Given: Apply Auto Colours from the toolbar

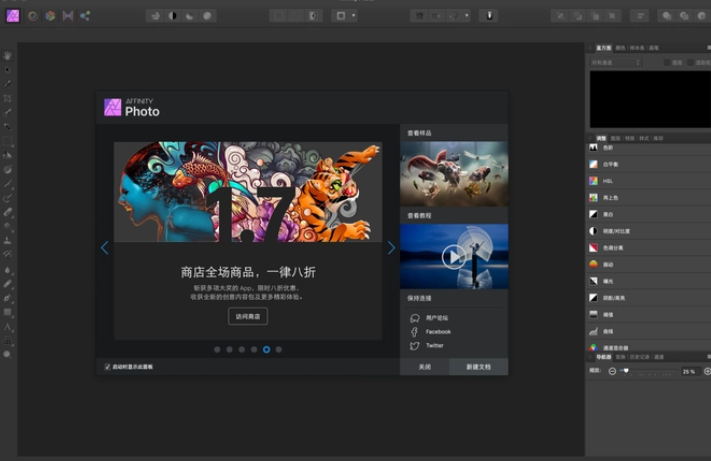Looking at the screenshot, I should click(x=190, y=16).
